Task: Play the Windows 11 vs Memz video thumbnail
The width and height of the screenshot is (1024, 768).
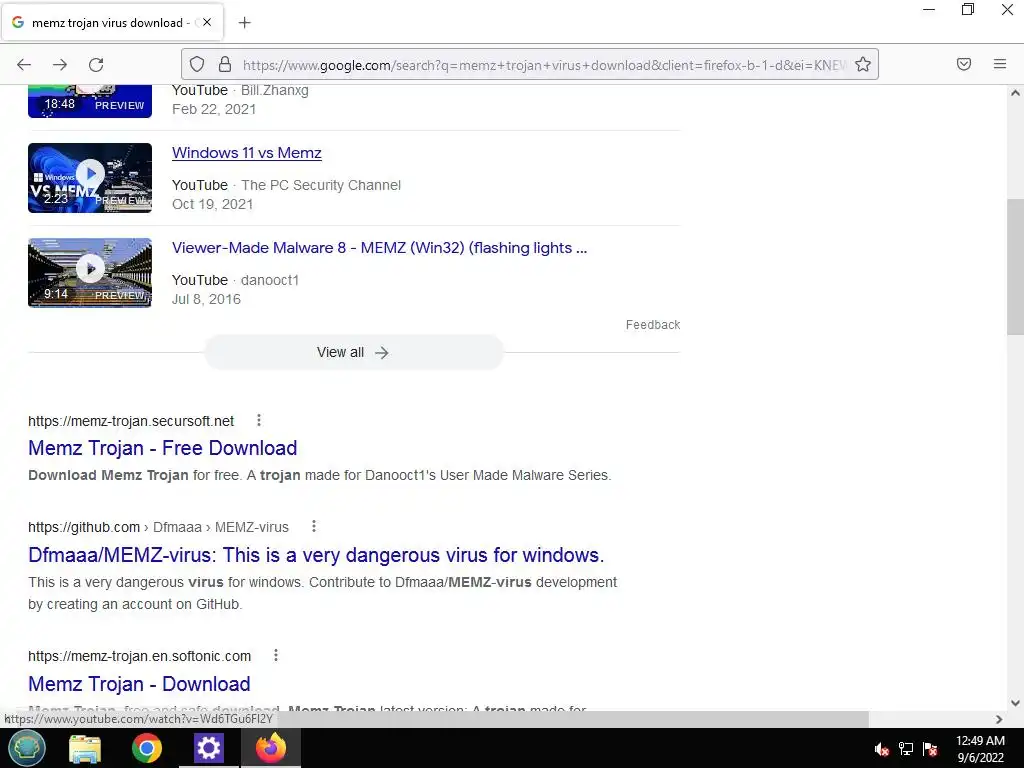Action: point(90,178)
